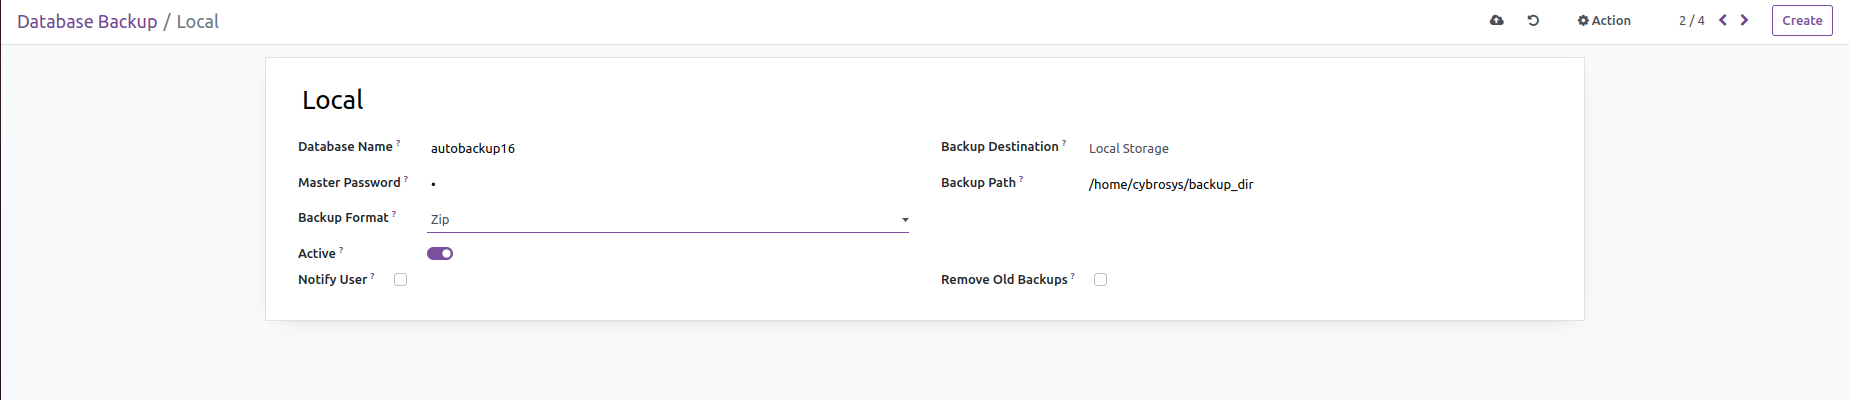This screenshot has width=1849, height=400.
Task: Click the help mark beside Backup Destination
Action: coord(1064,143)
